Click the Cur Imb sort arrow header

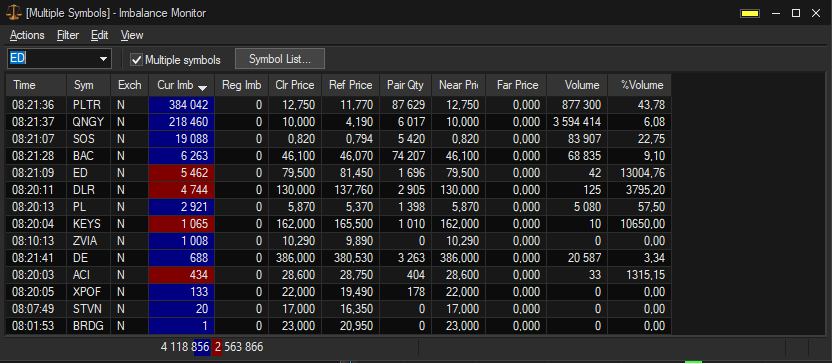pos(181,85)
